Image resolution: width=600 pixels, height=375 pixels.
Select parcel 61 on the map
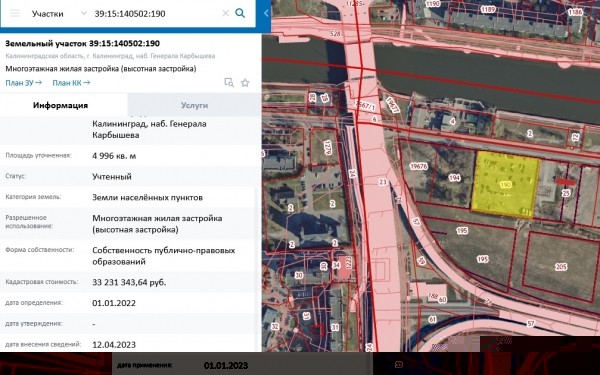point(432,319)
